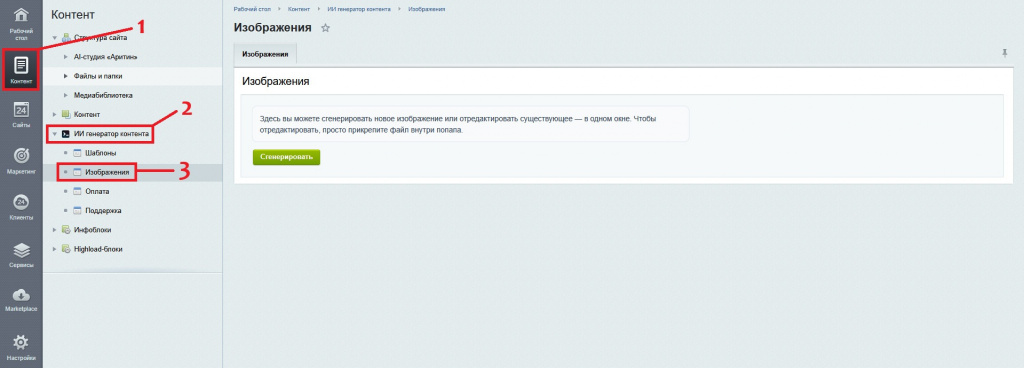Screen dimensions: 1024x368
Task: Click the Highload-блоки tree icon
Action: [65, 249]
